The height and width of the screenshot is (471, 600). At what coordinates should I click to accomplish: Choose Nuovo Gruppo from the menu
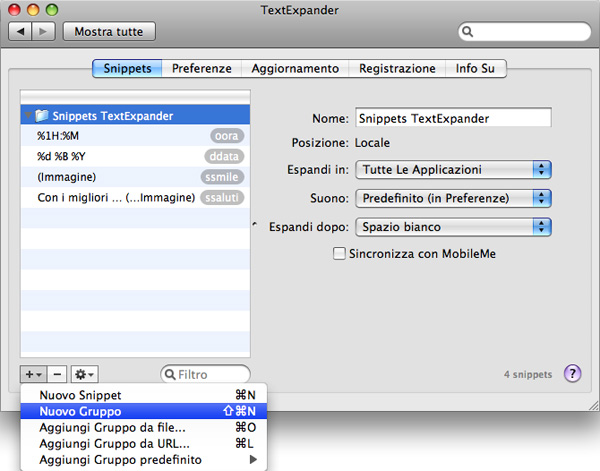(x=80, y=411)
